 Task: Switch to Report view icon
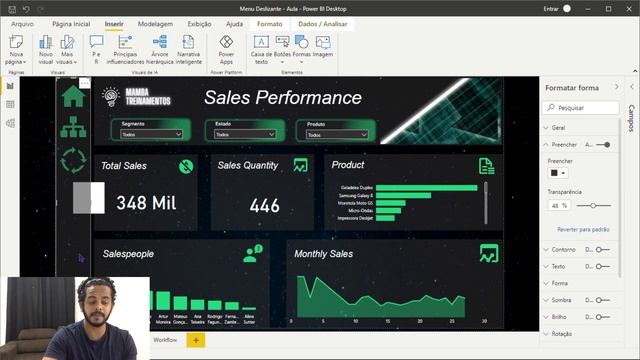pyautogui.click(x=10, y=86)
